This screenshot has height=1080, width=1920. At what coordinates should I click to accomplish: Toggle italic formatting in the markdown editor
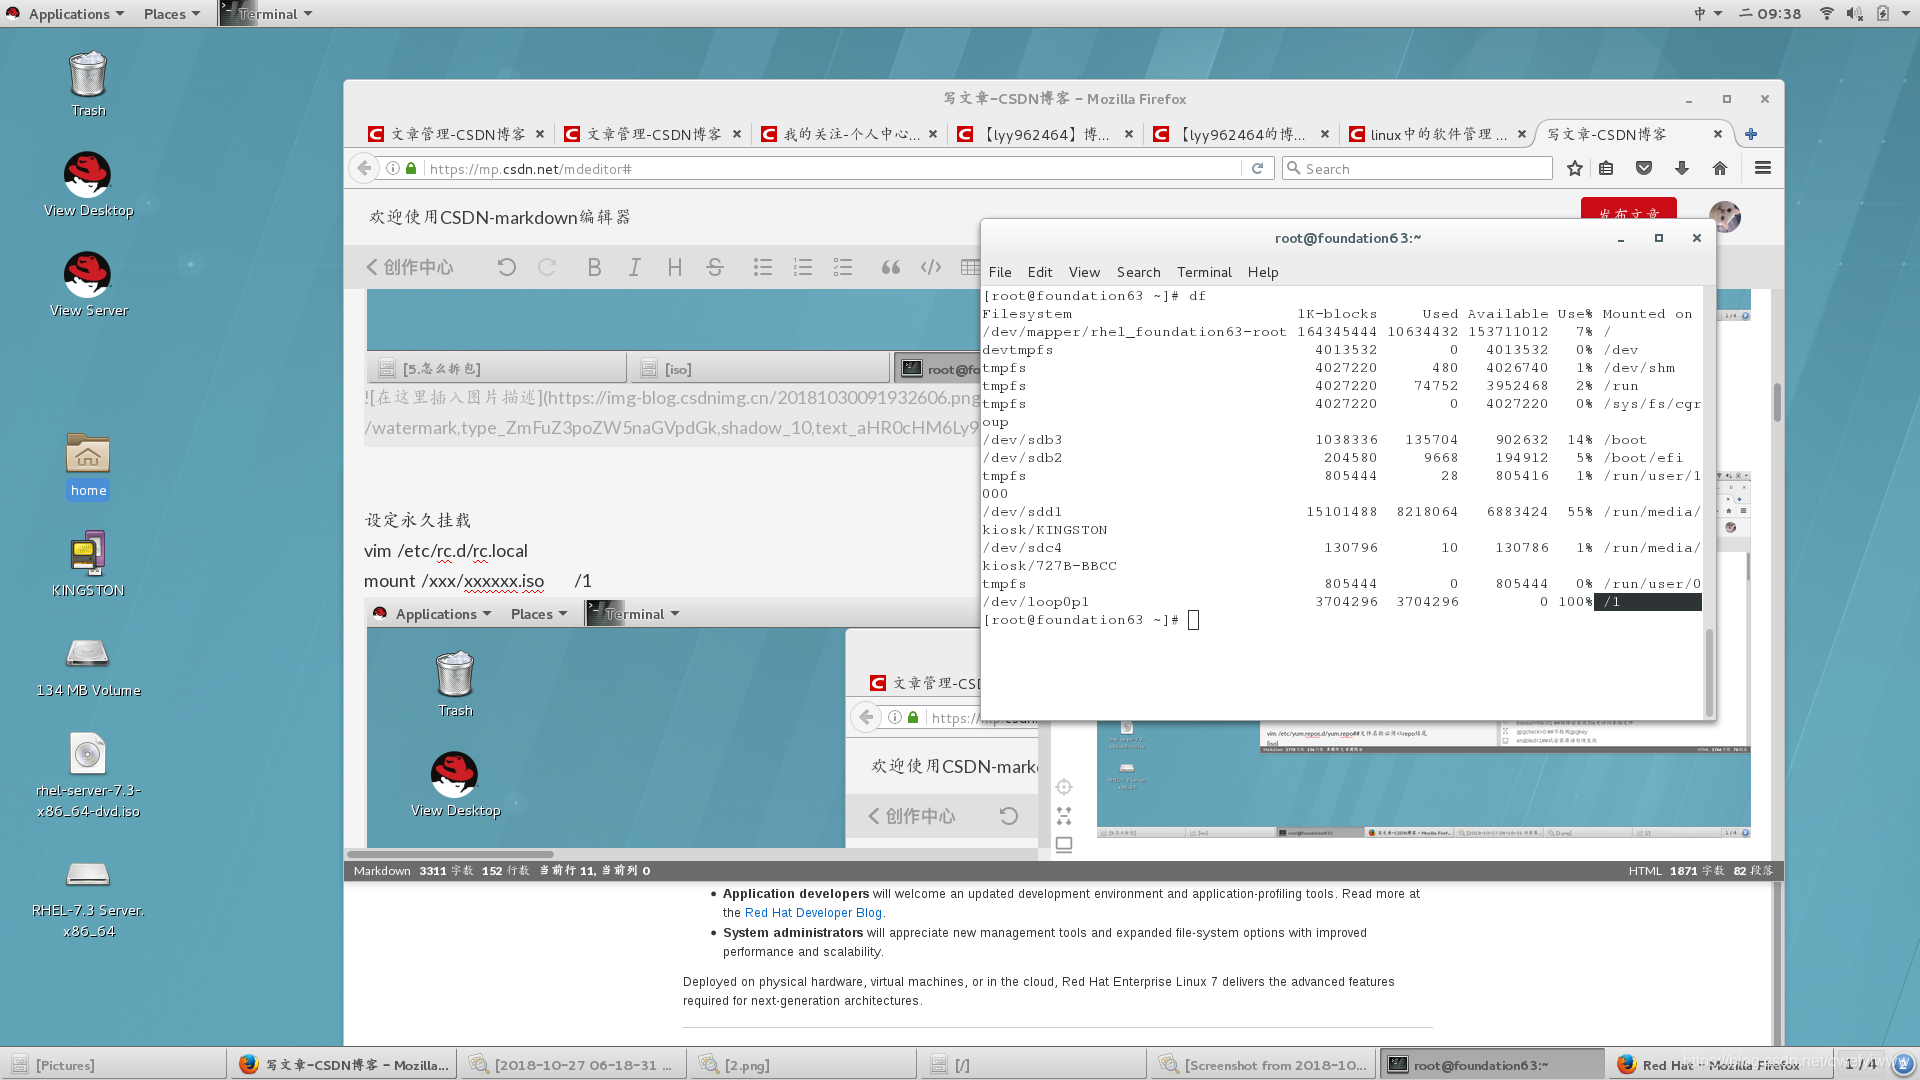point(634,267)
